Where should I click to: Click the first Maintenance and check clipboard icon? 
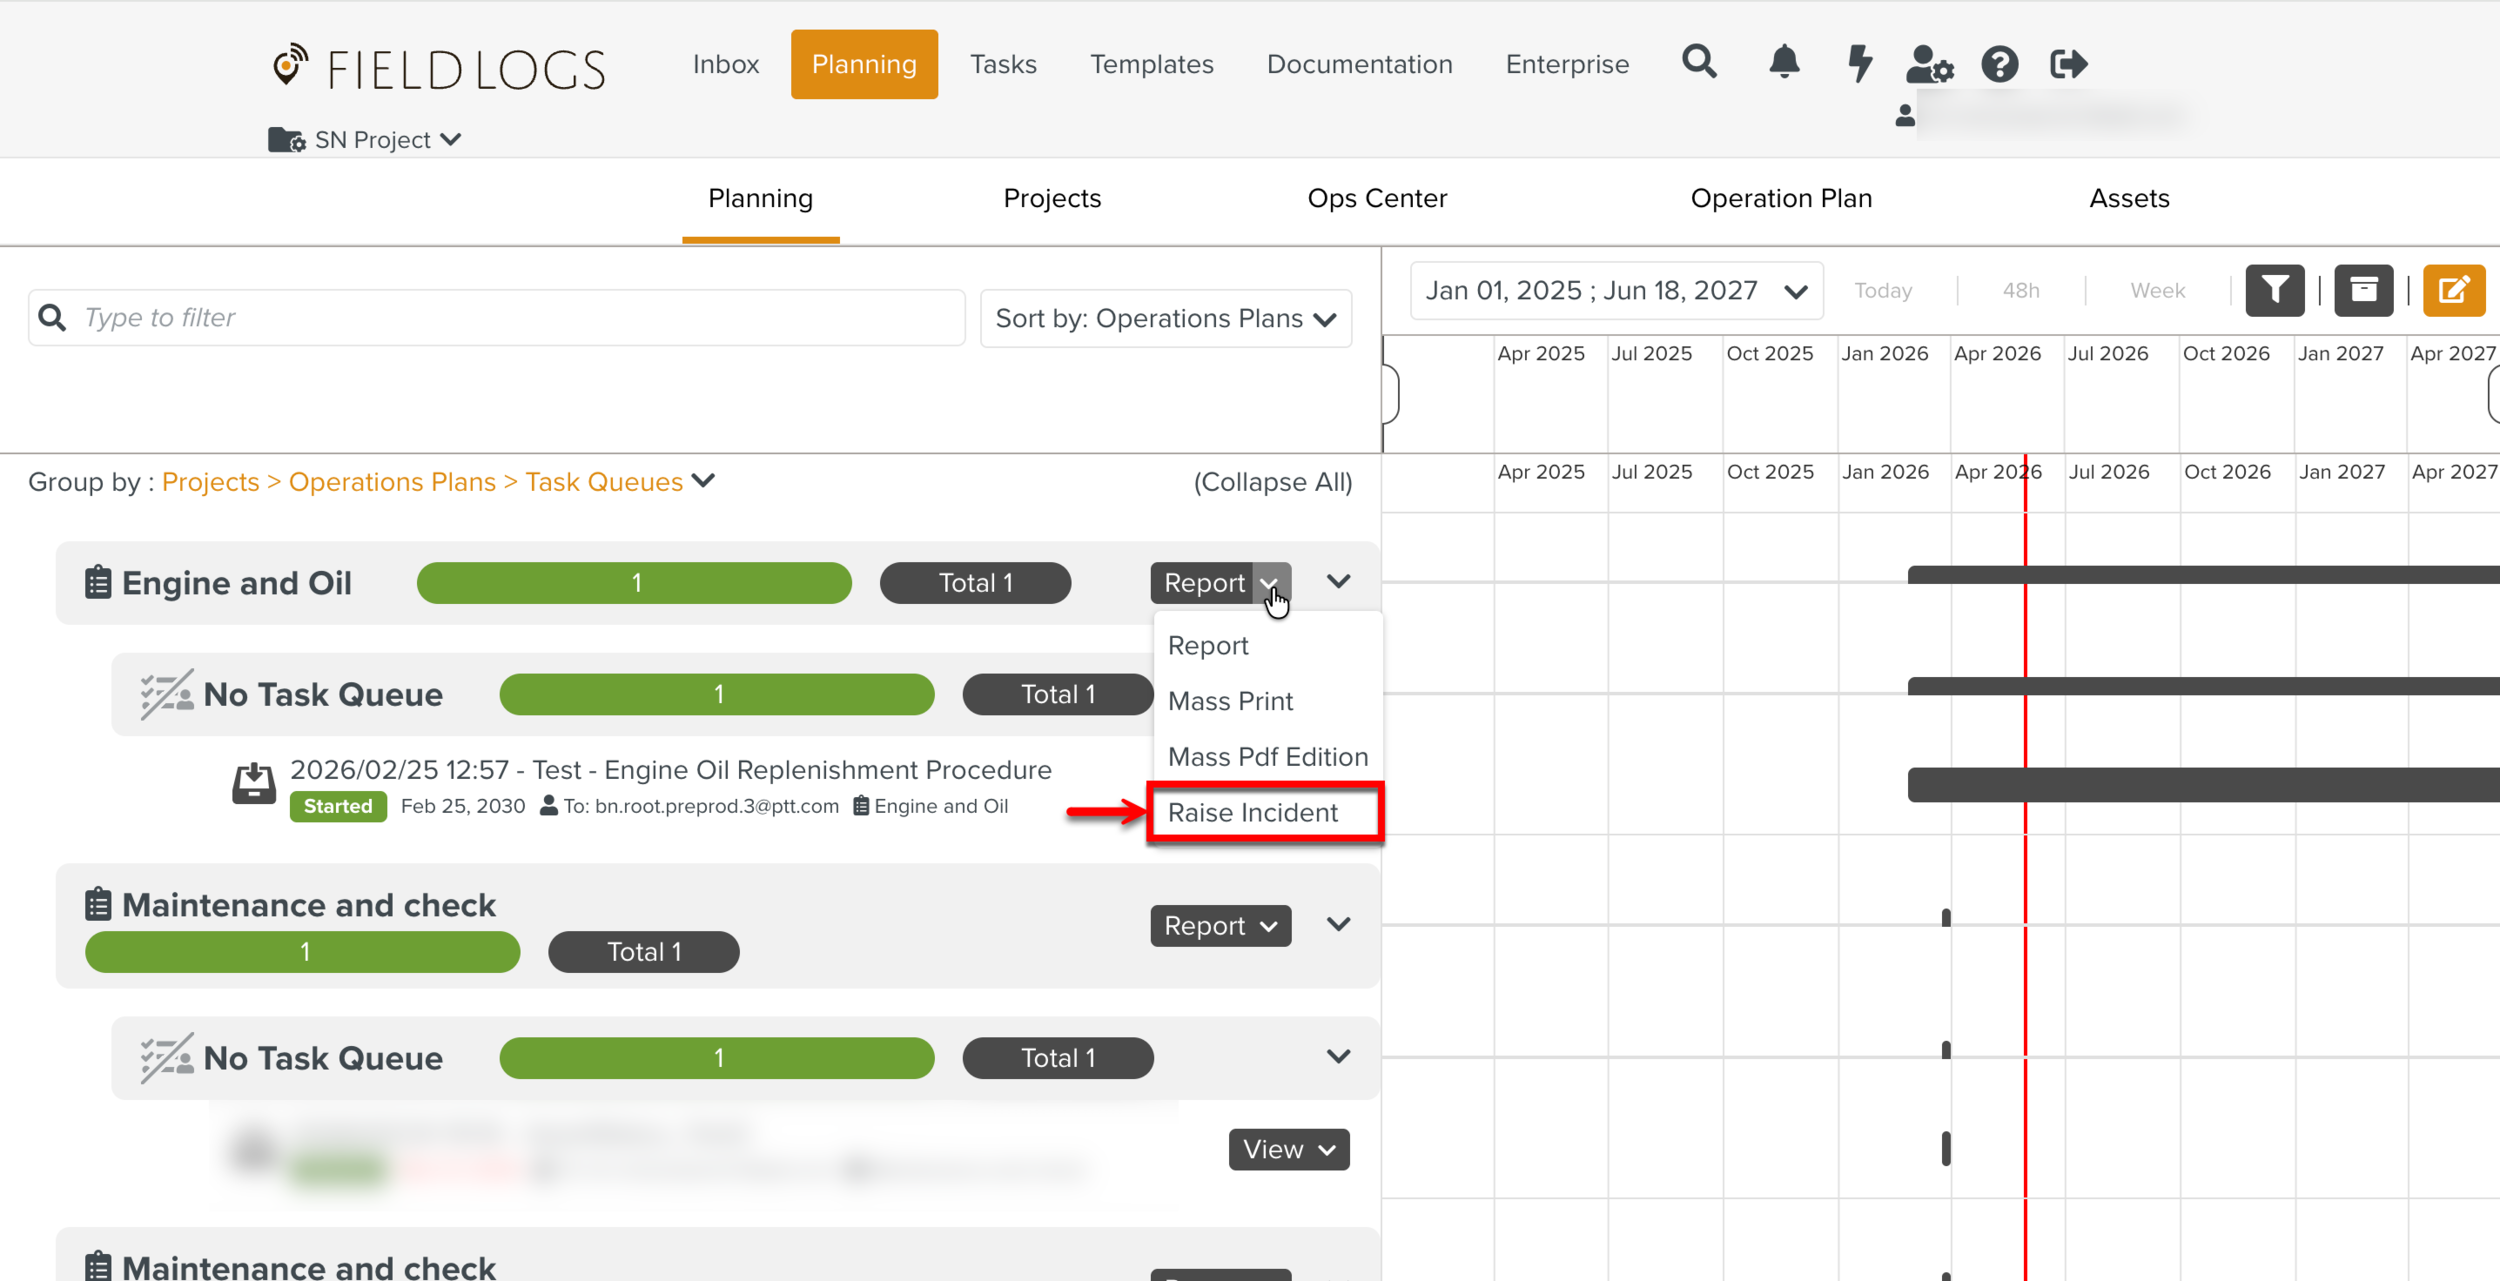[97, 904]
